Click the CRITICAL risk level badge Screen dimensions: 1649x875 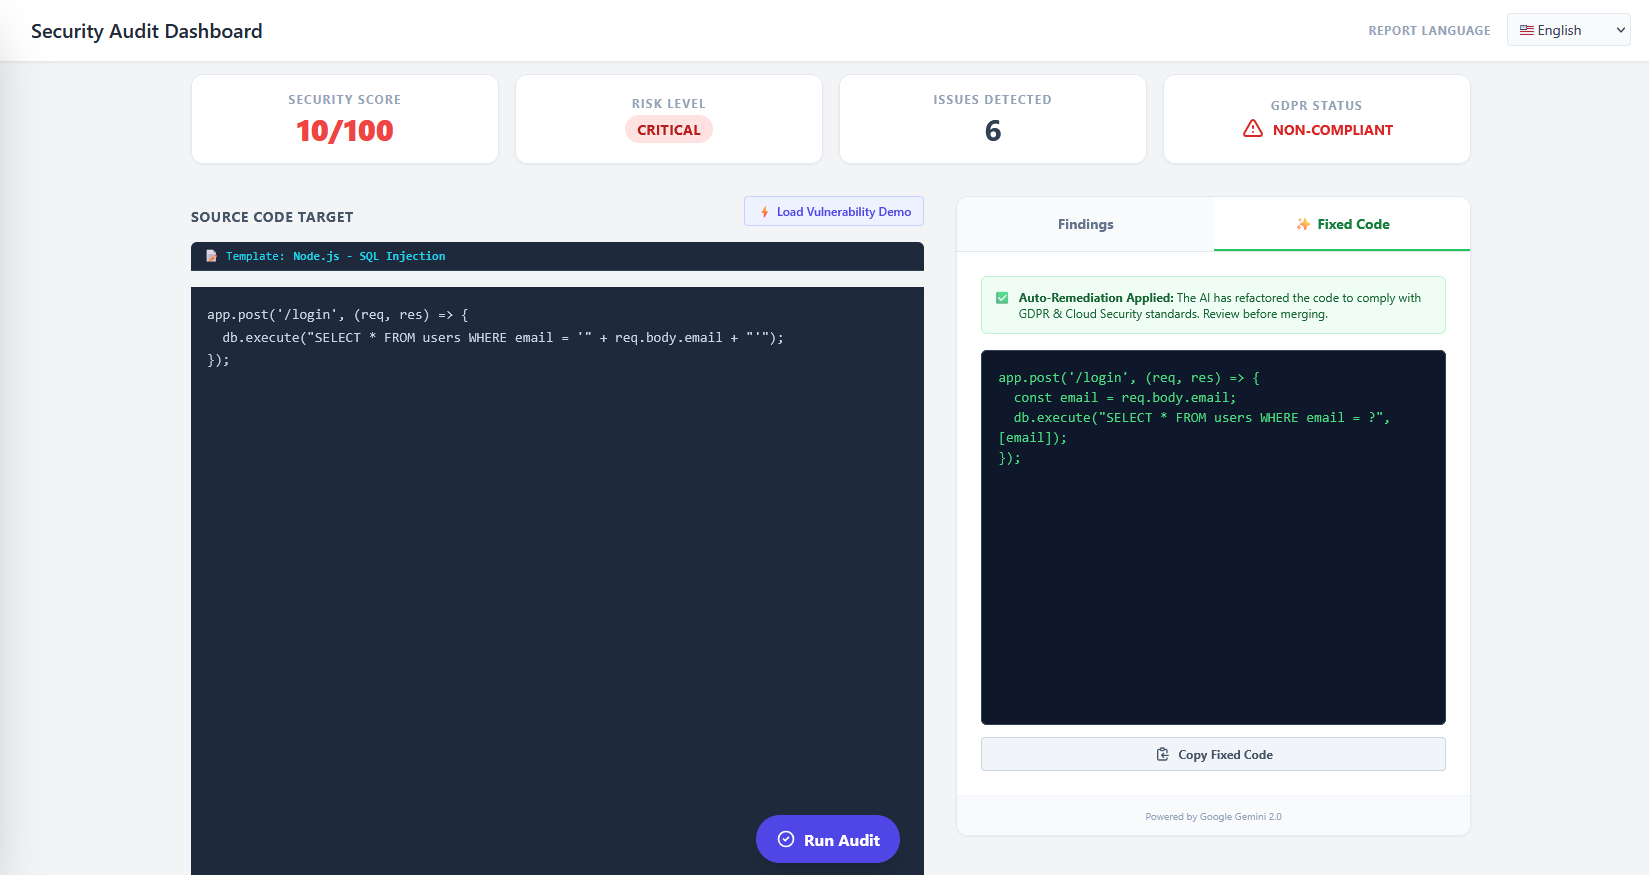[669, 130]
